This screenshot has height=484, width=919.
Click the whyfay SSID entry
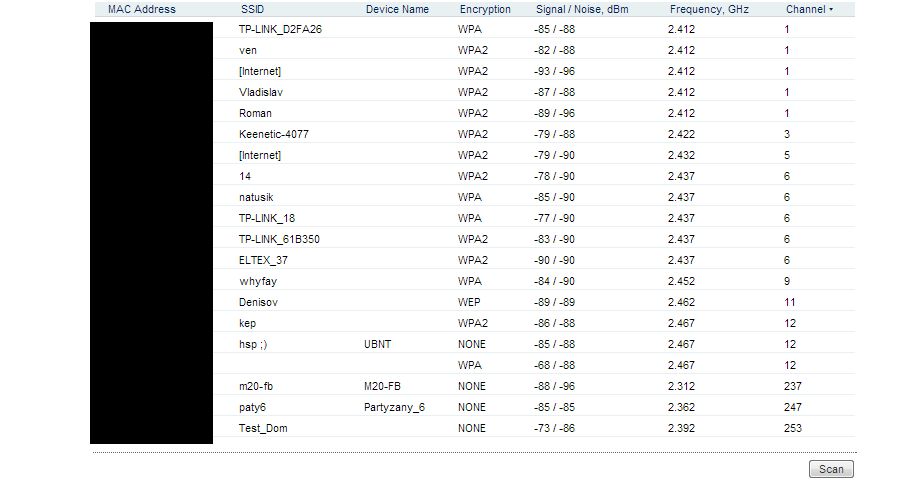(x=257, y=281)
